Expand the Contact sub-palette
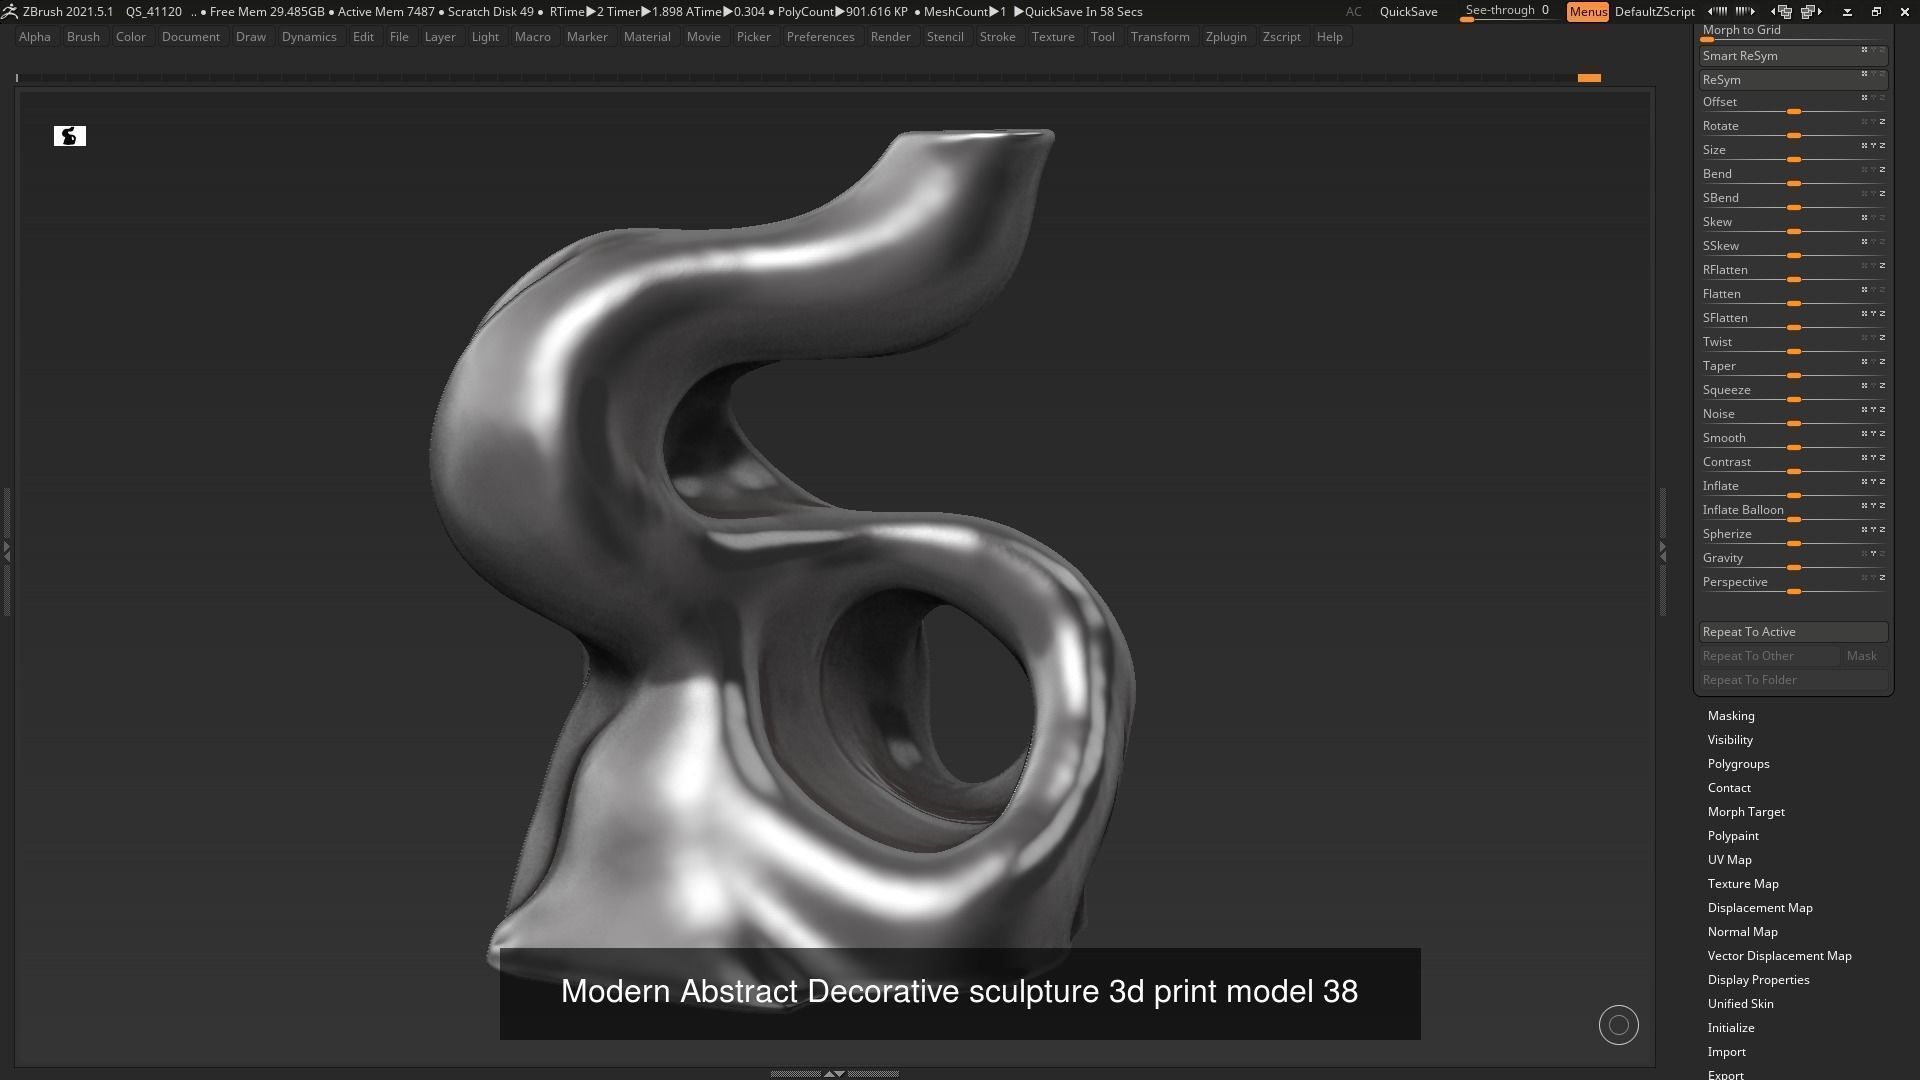The height and width of the screenshot is (1080, 1920). point(1729,788)
